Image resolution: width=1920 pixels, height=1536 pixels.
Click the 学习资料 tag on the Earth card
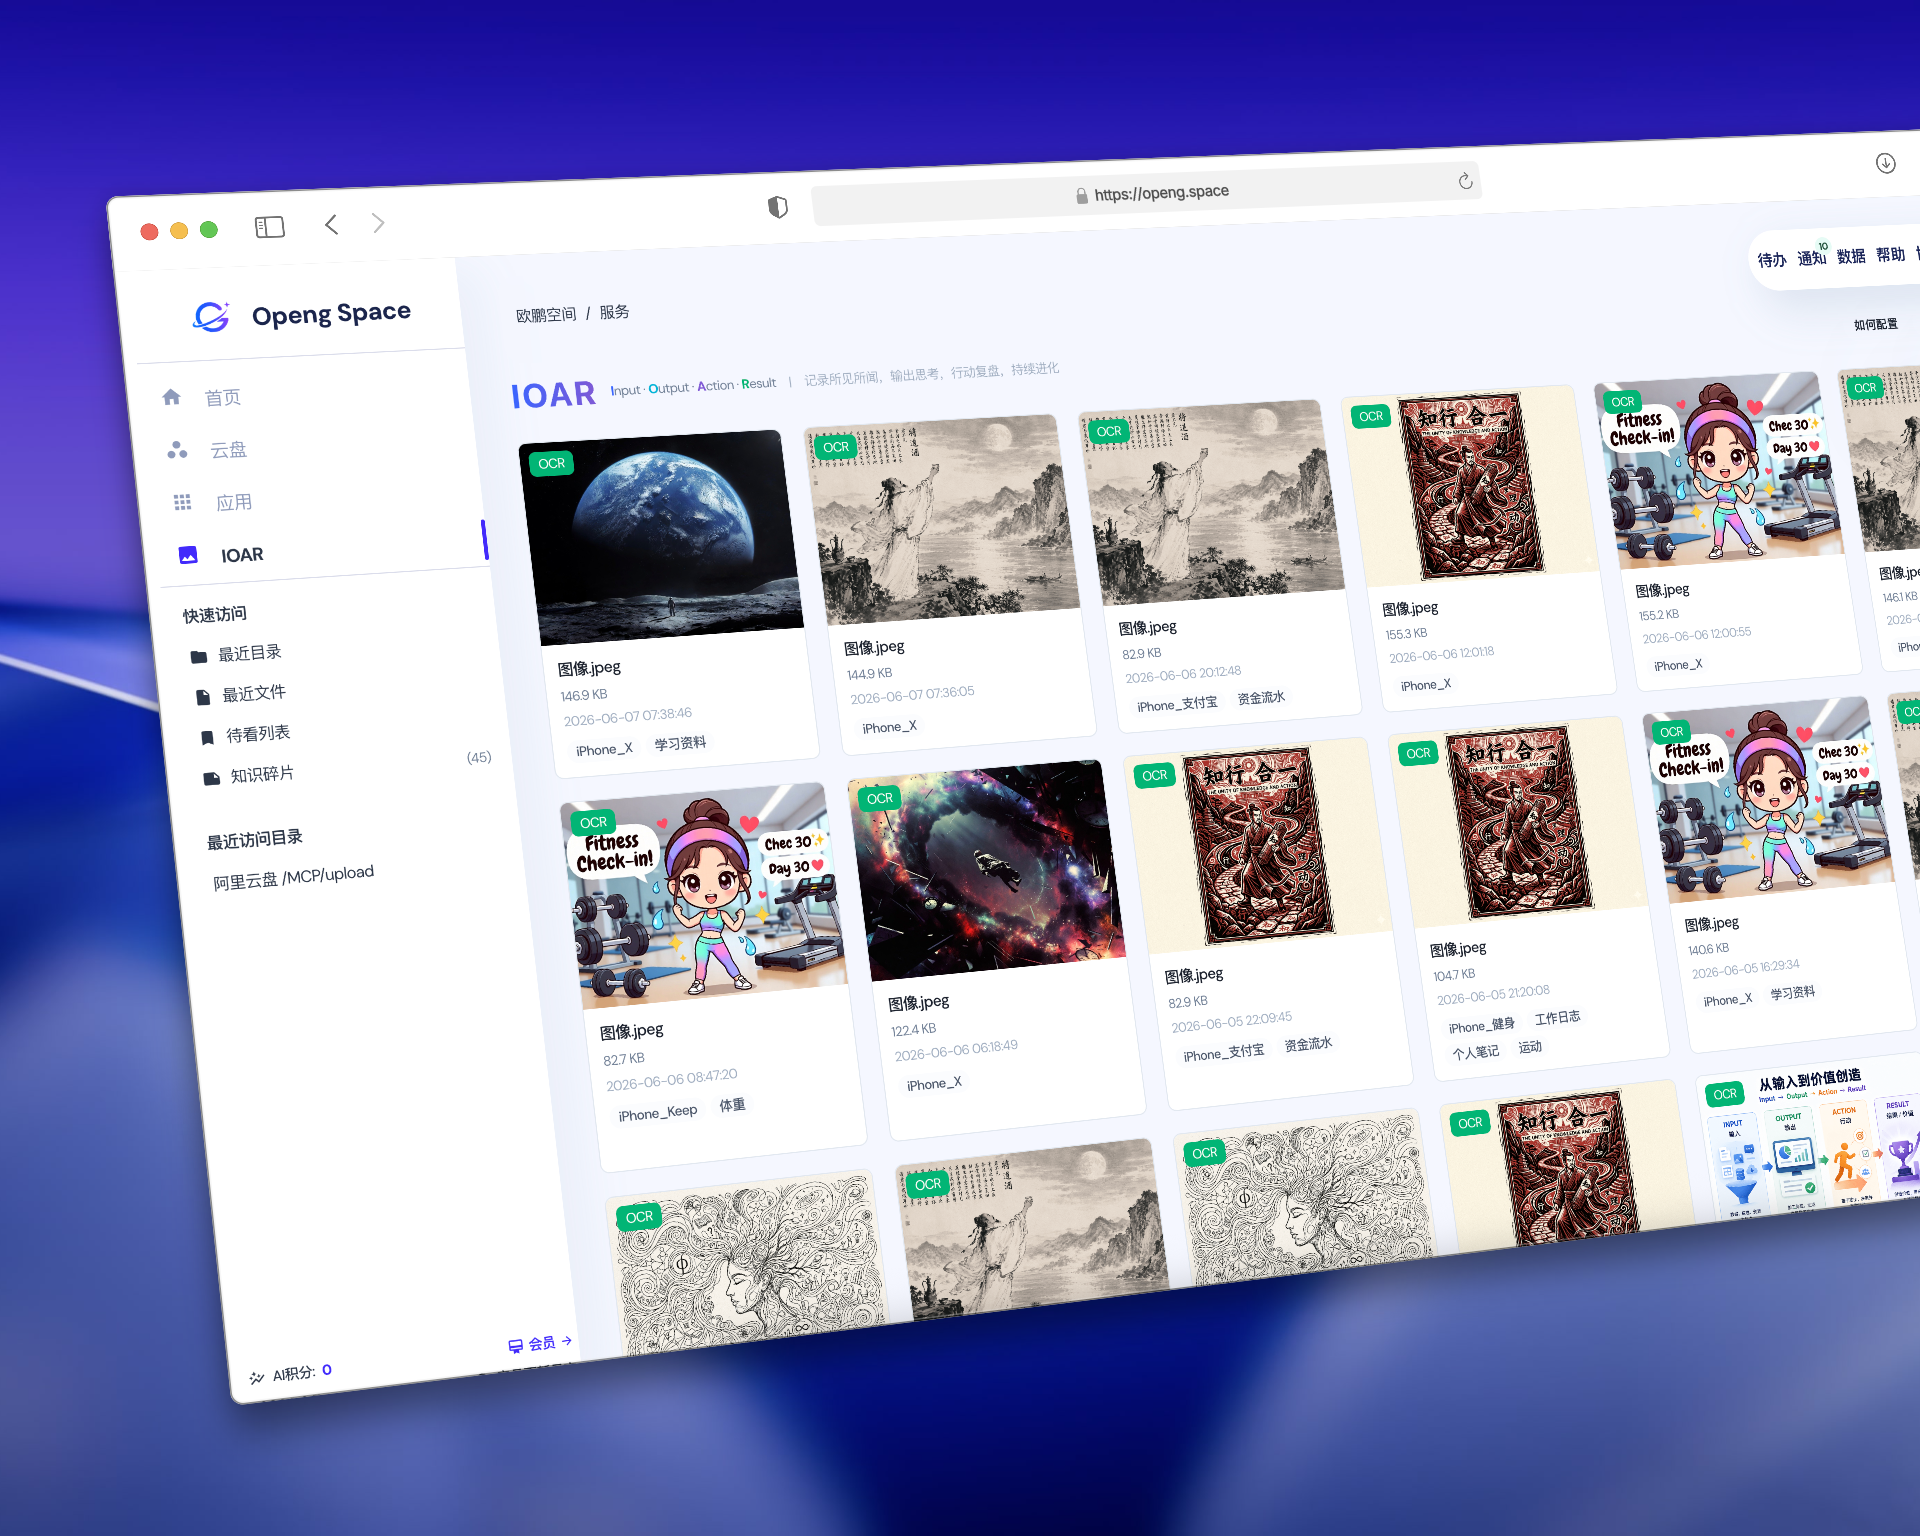coord(680,743)
